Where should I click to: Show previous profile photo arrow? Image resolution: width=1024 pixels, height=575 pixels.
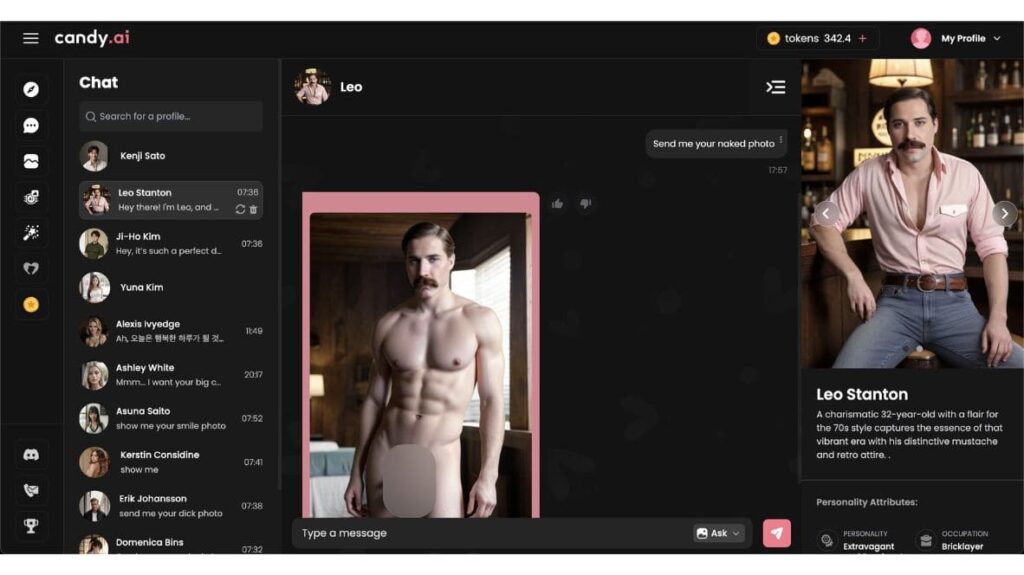pos(825,213)
